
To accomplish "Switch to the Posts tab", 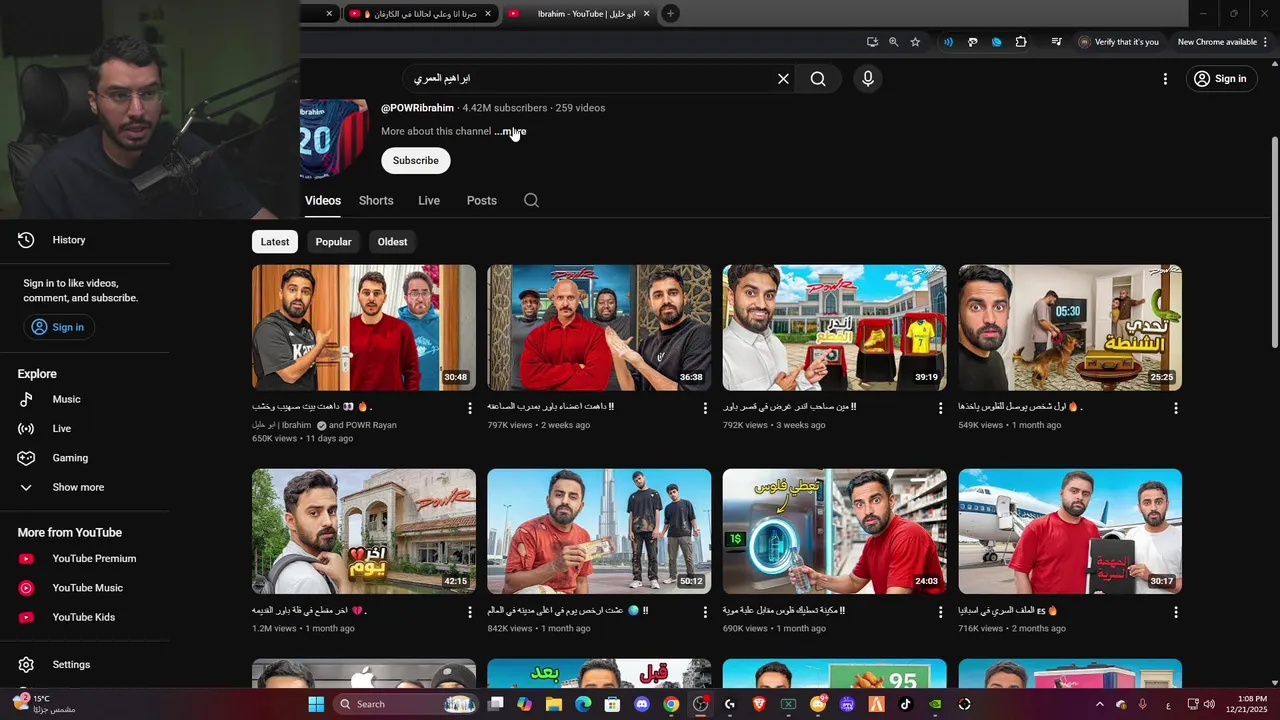I will 481,200.
